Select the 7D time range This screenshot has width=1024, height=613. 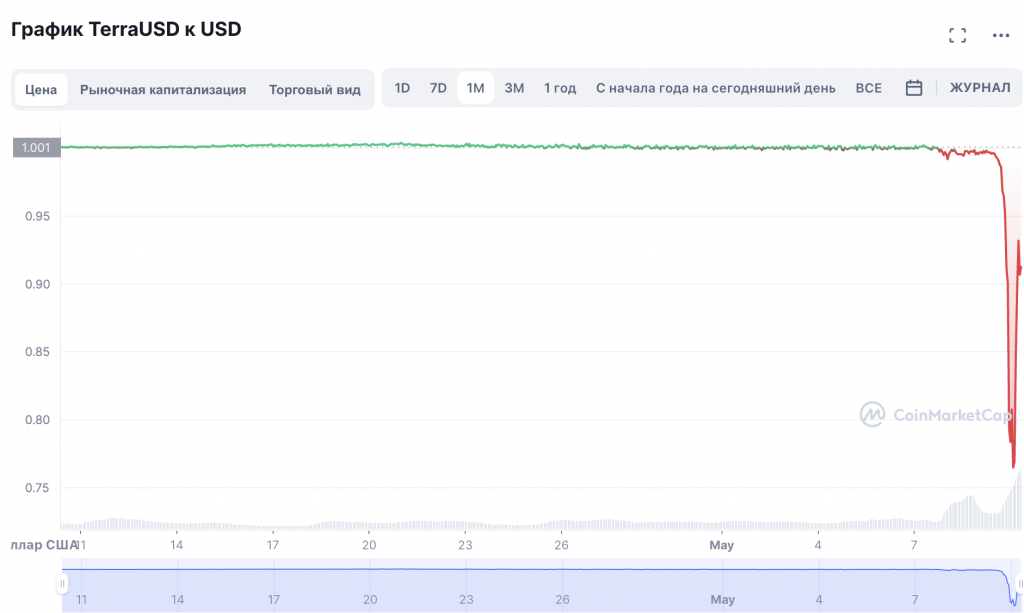coord(438,88)
